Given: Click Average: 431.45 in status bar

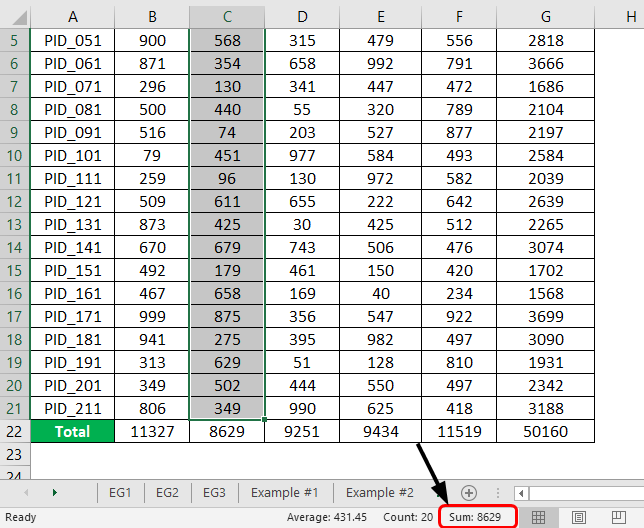Looking at the screenshot, I should pos(327,517).
